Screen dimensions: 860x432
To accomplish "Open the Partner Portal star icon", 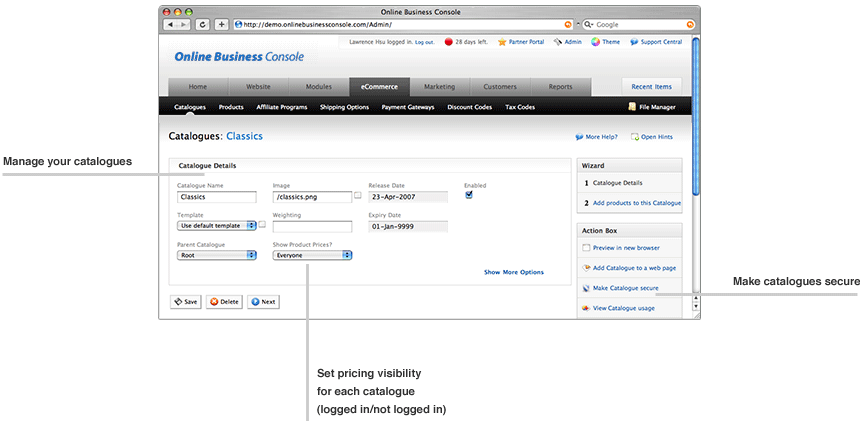I will [502, 42].
